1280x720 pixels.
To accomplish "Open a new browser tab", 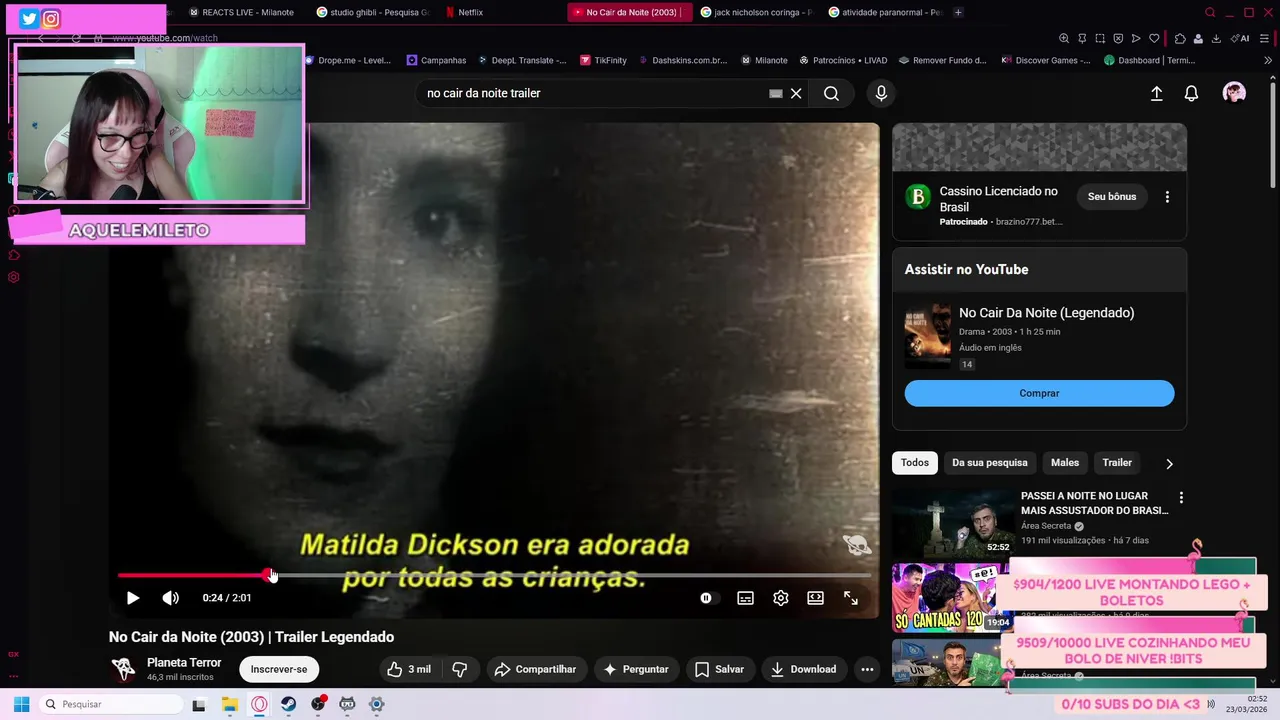I will (958, 12).
